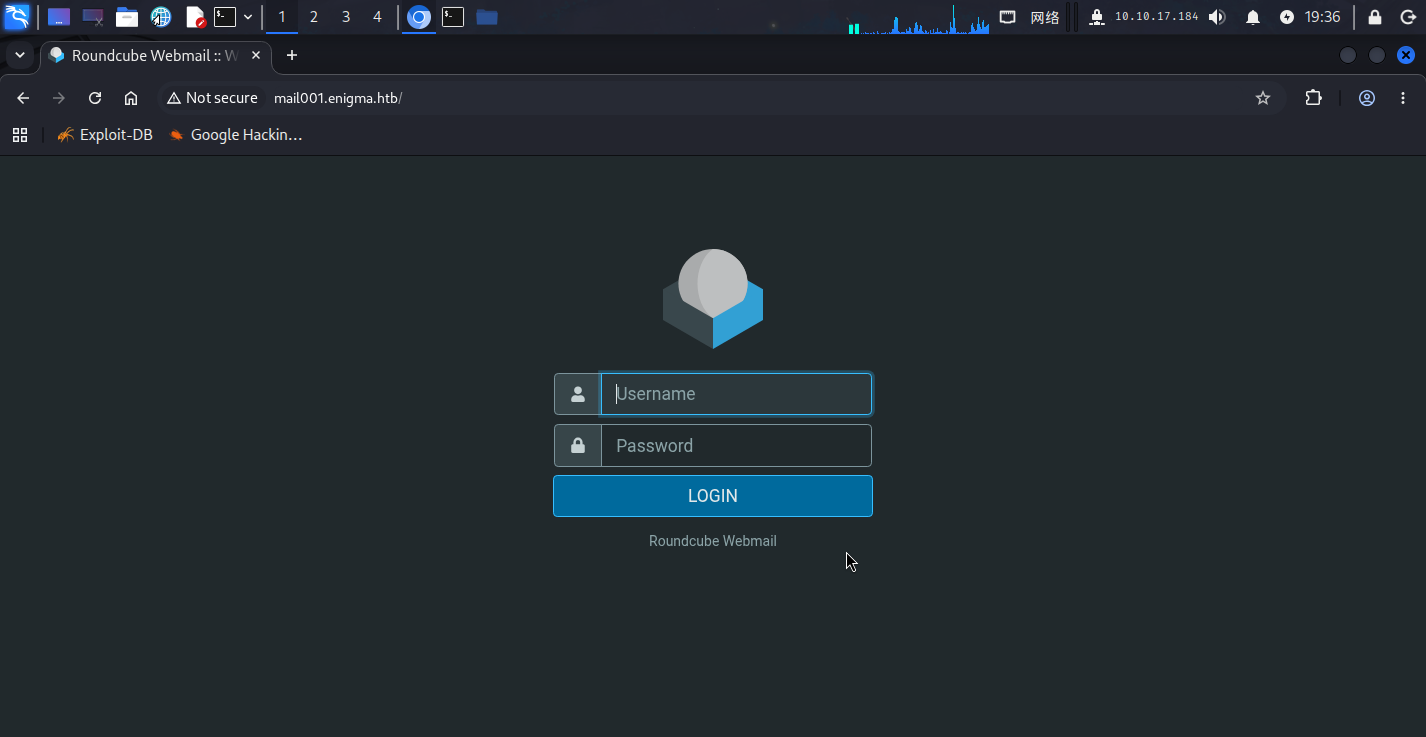Image resolution: width=1426 pixels, height=737 pixels.
Task: Open the volume control in the panel
Action: (1217, 17)
